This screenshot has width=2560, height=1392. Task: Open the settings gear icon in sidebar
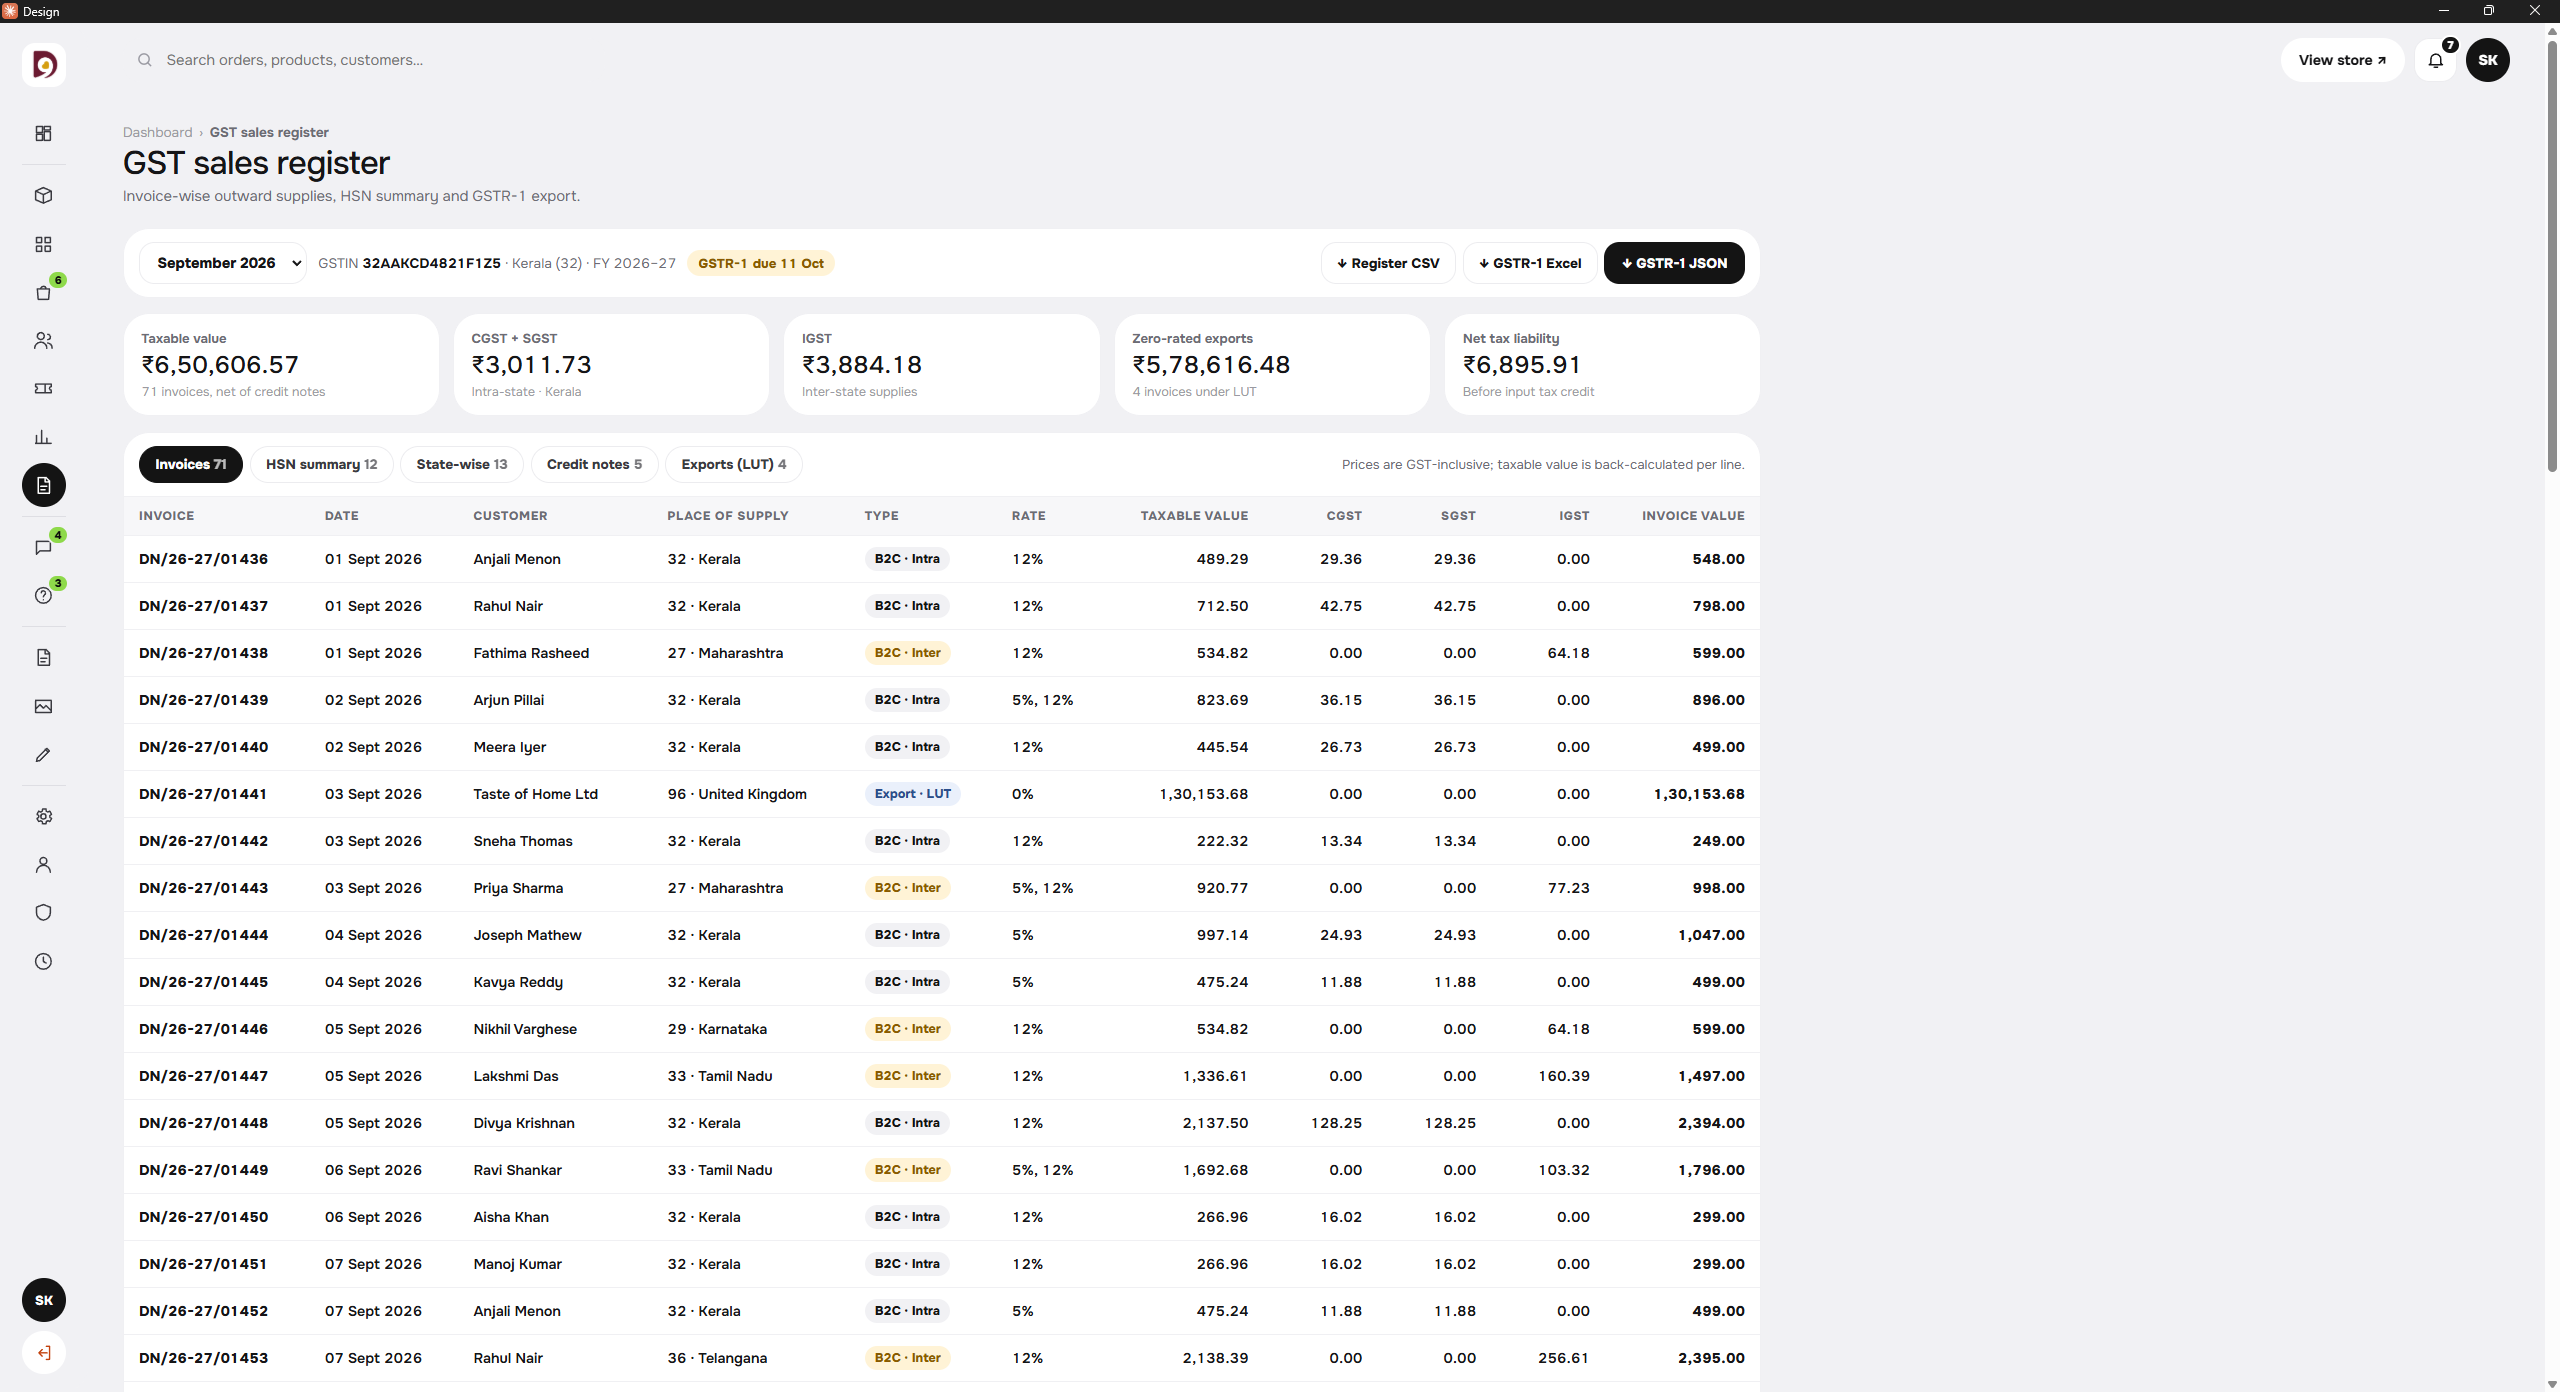43,817
